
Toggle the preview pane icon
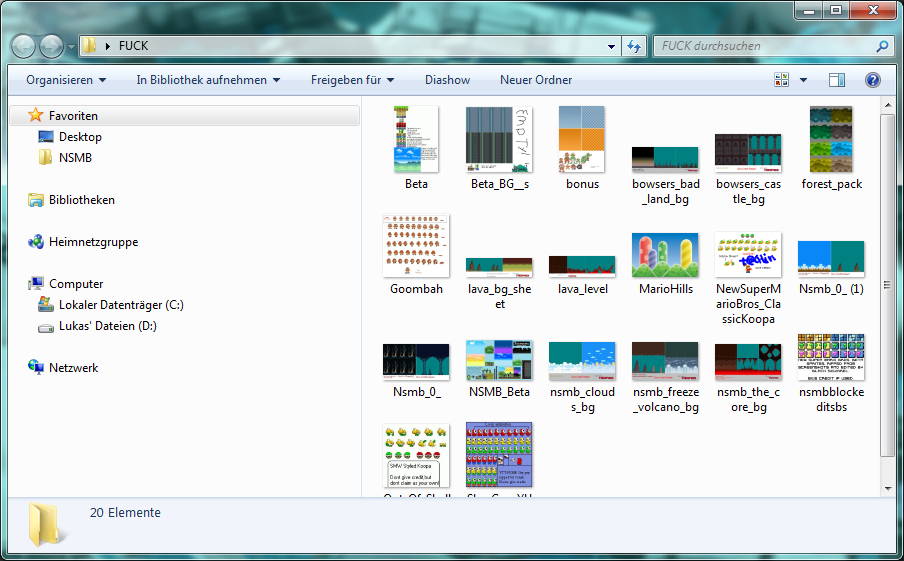tap(837, 80)
